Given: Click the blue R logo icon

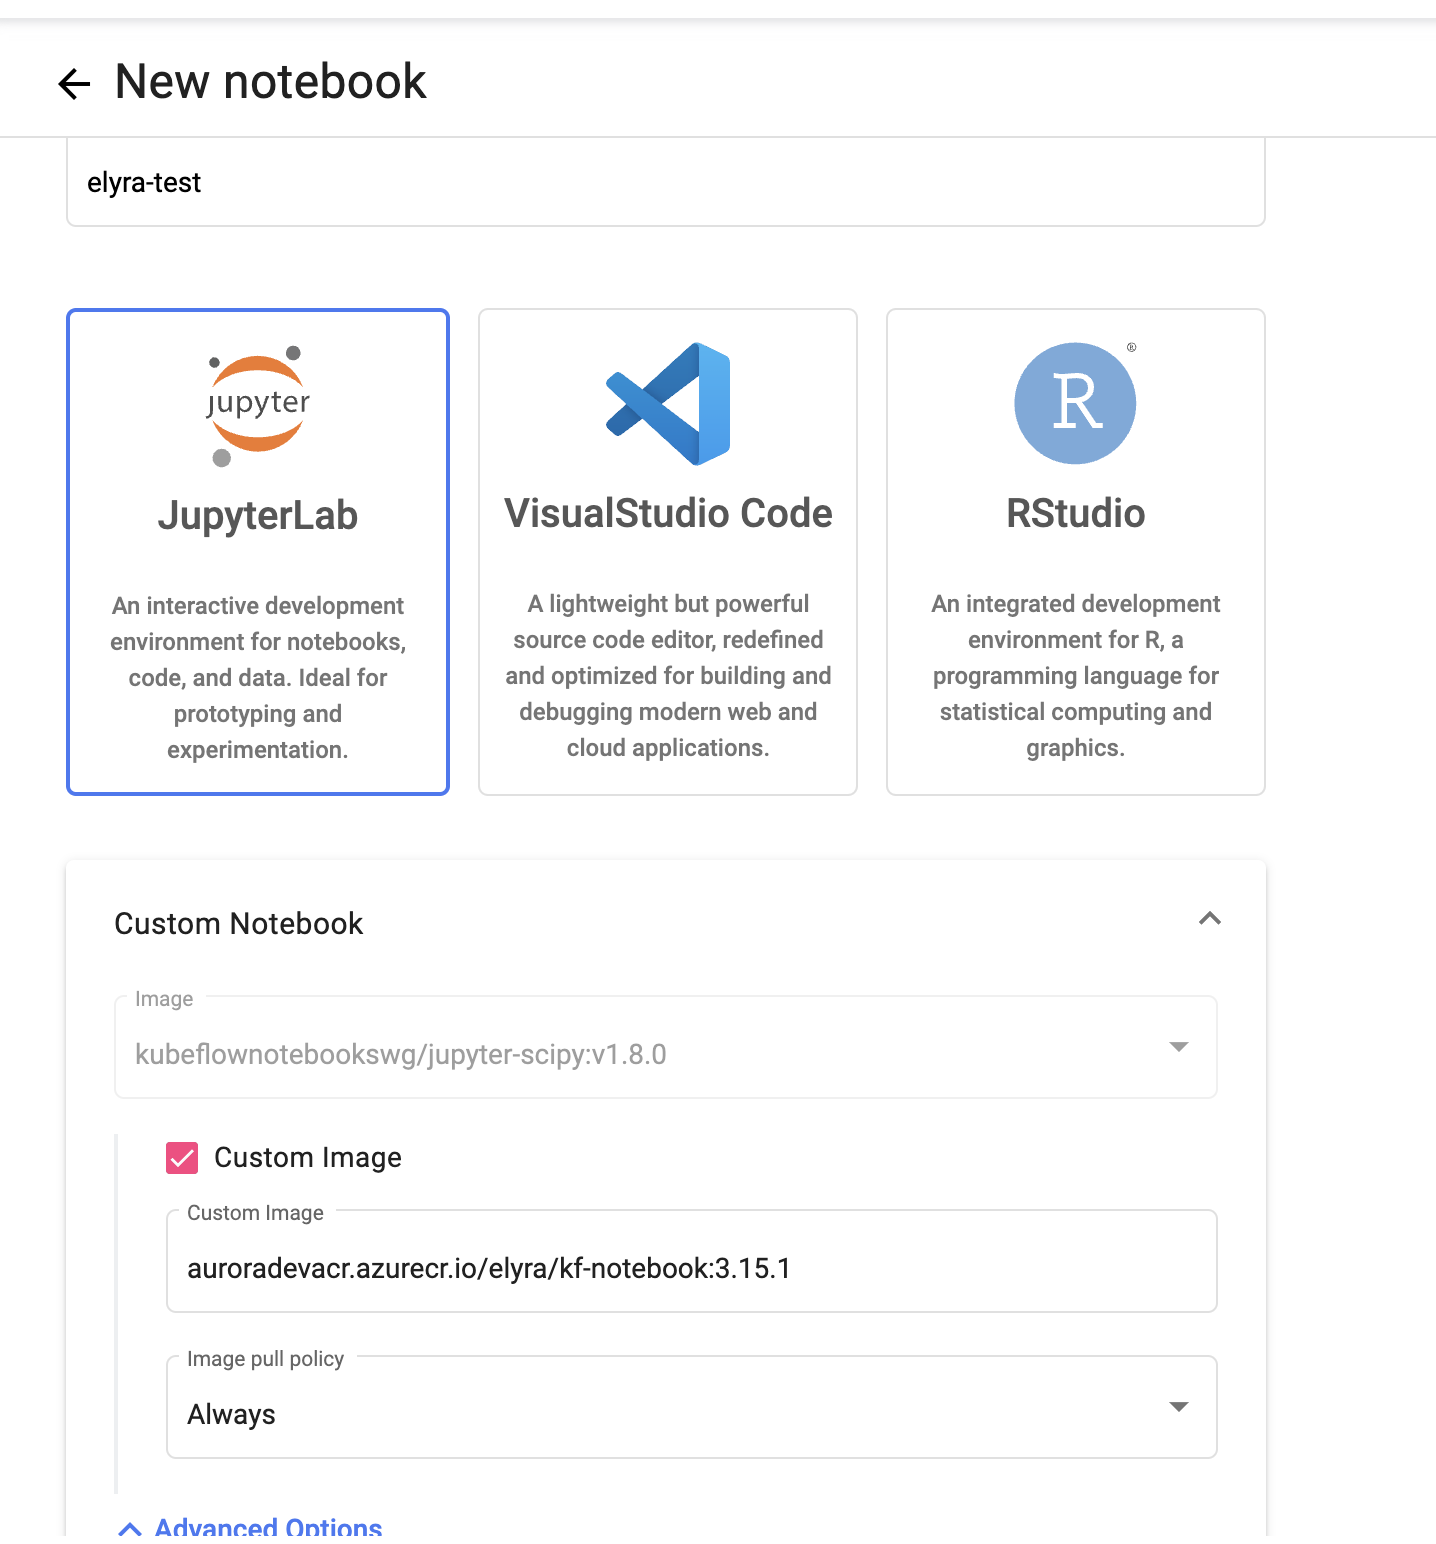Looking at the screenshot, I should (1075, 404).
